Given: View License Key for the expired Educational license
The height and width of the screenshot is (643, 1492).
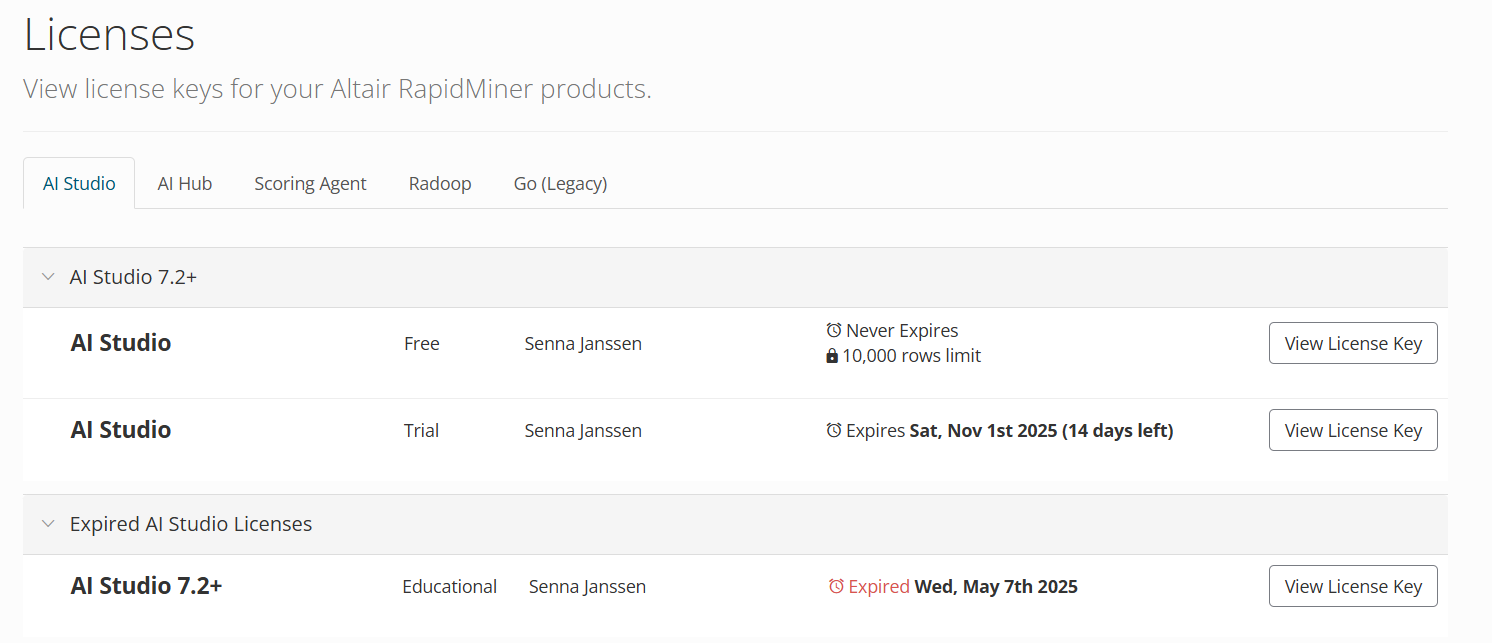Looking at the screenshot, I should tap(1352, 586).
